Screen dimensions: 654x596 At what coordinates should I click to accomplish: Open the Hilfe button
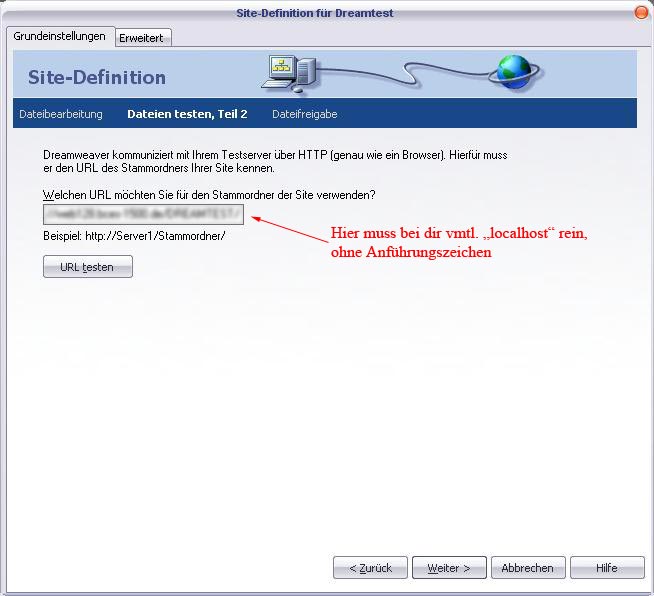[x=607, y=568]
